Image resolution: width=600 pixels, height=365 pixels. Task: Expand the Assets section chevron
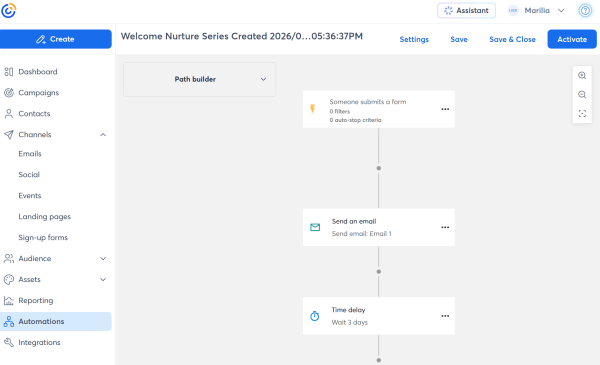[103, 280]
